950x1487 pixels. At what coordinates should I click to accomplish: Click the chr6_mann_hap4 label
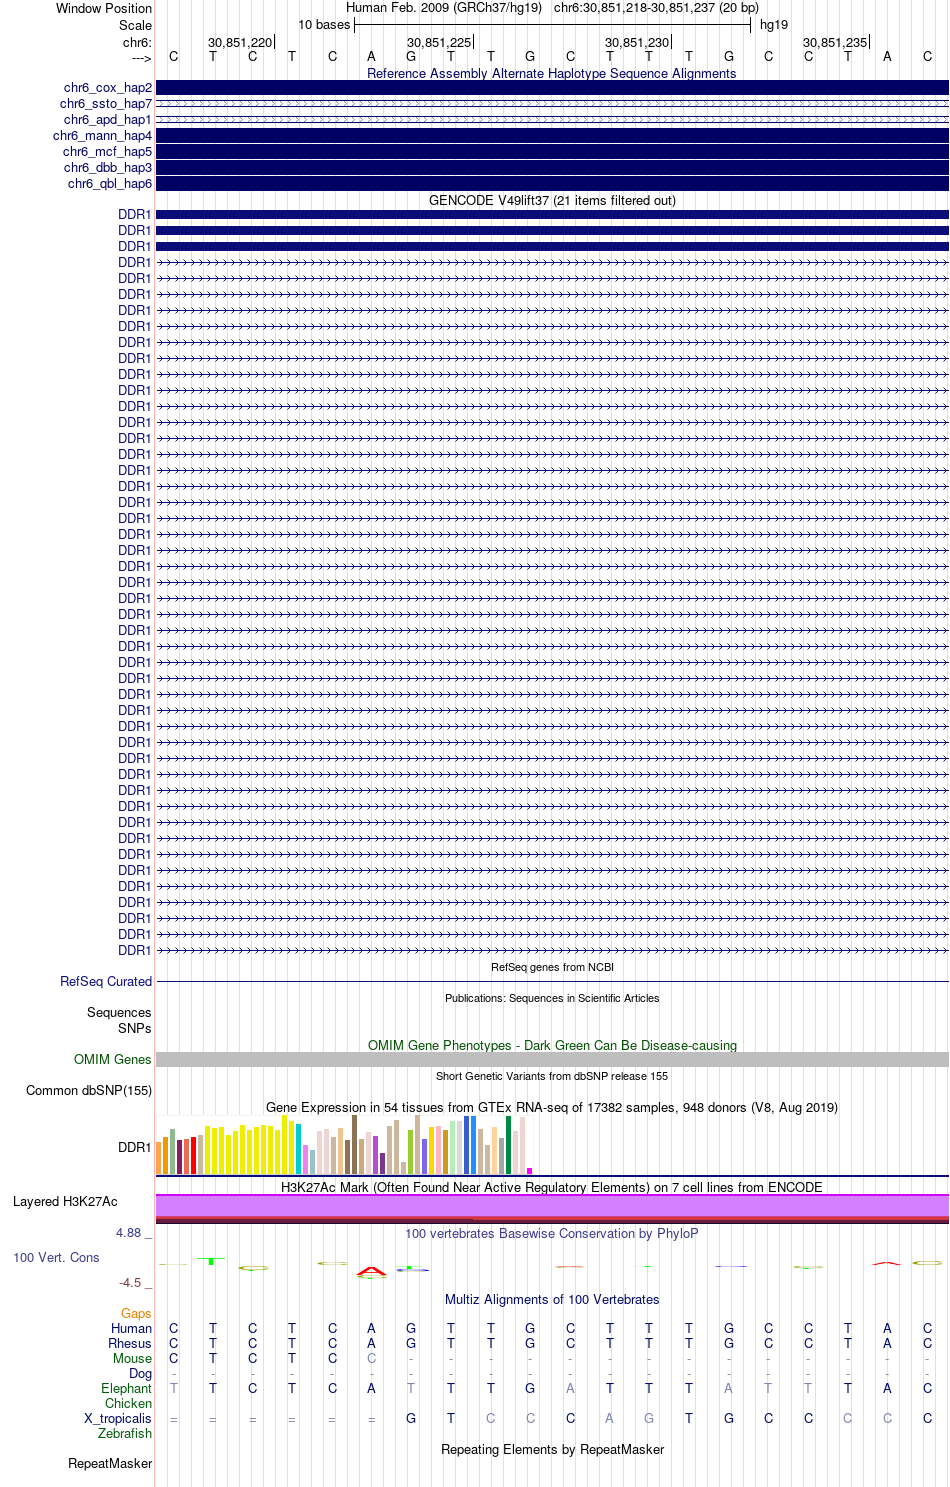click(x=103, y=136)
